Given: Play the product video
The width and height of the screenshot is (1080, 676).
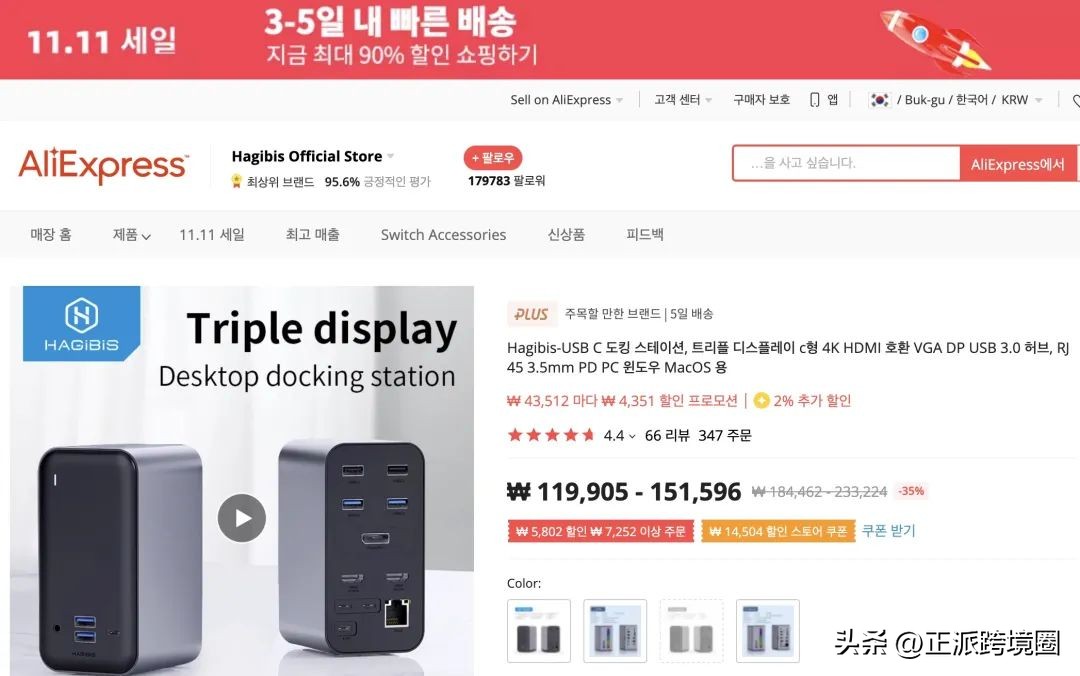Looking at the screenshot, I should [242, 518].
